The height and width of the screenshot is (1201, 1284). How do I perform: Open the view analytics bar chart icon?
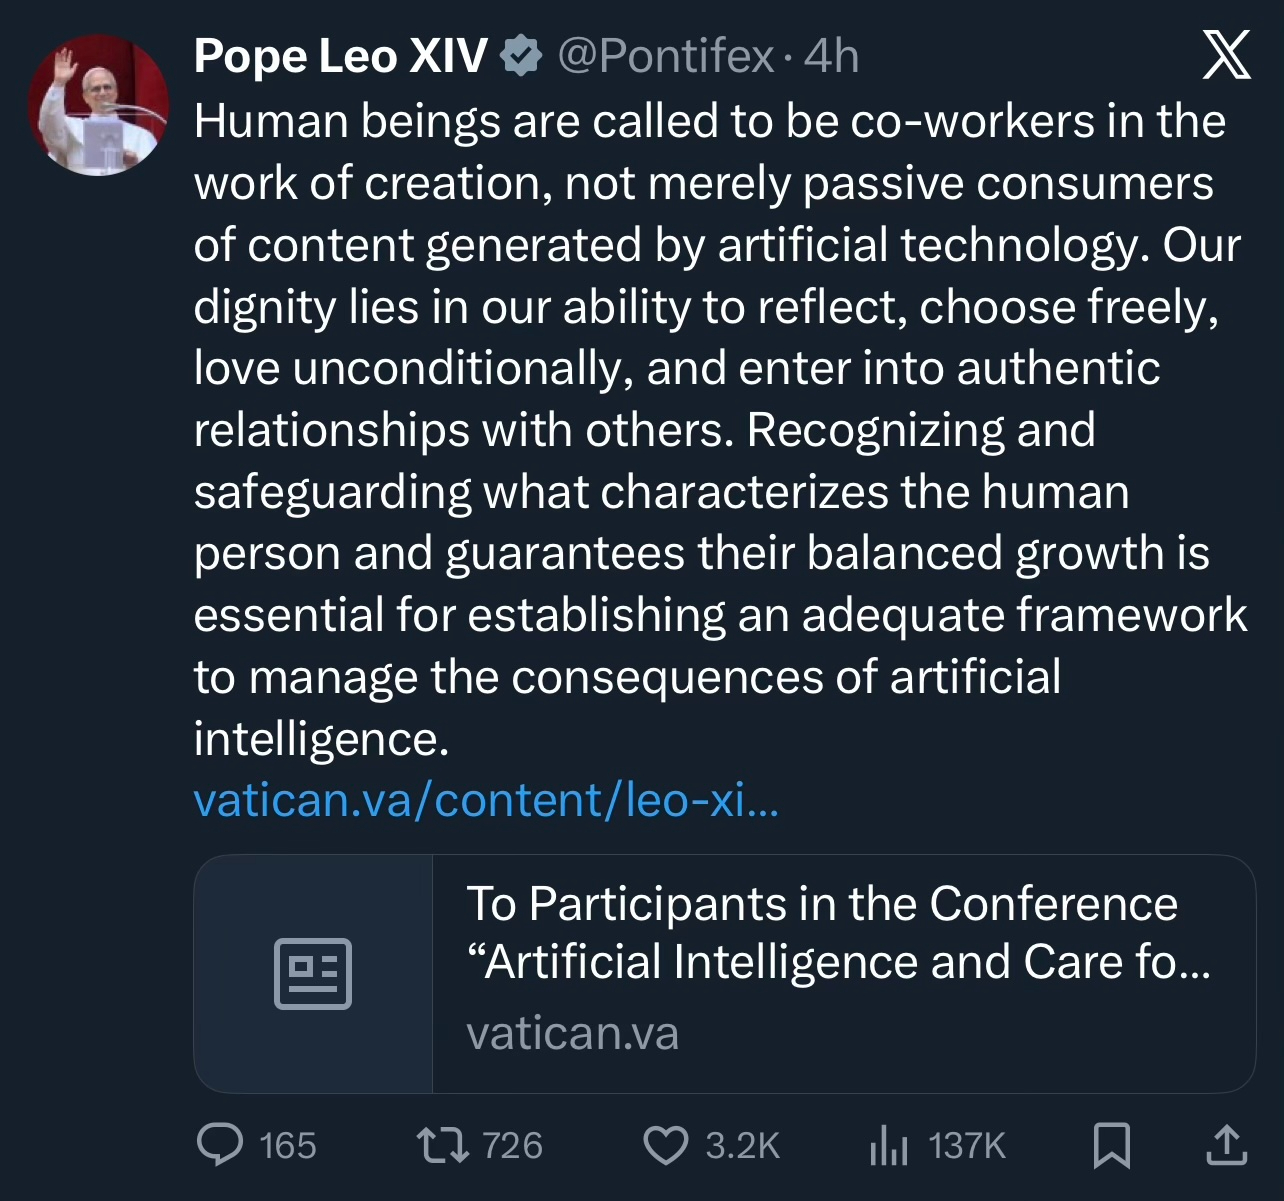point(888,1145)
